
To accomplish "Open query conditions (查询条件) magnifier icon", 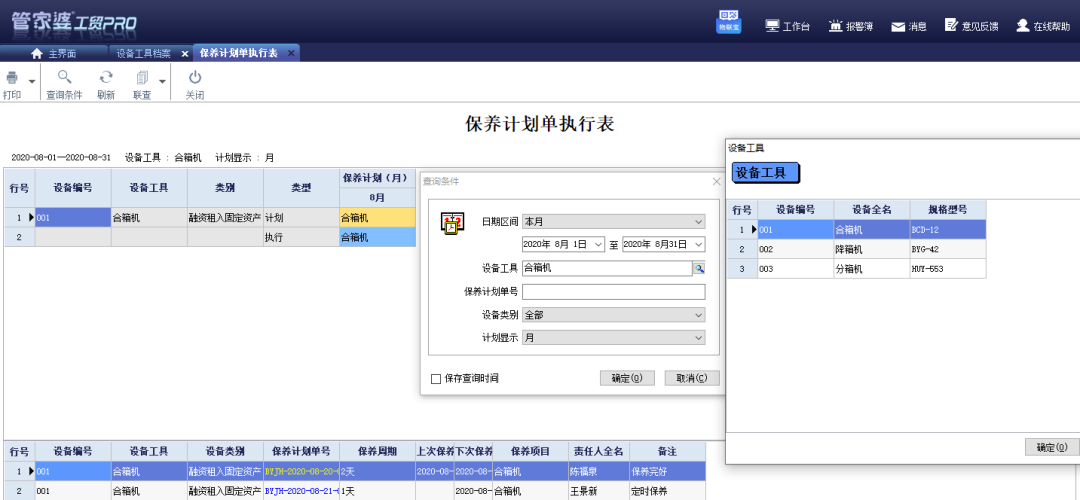I will 64,78.
